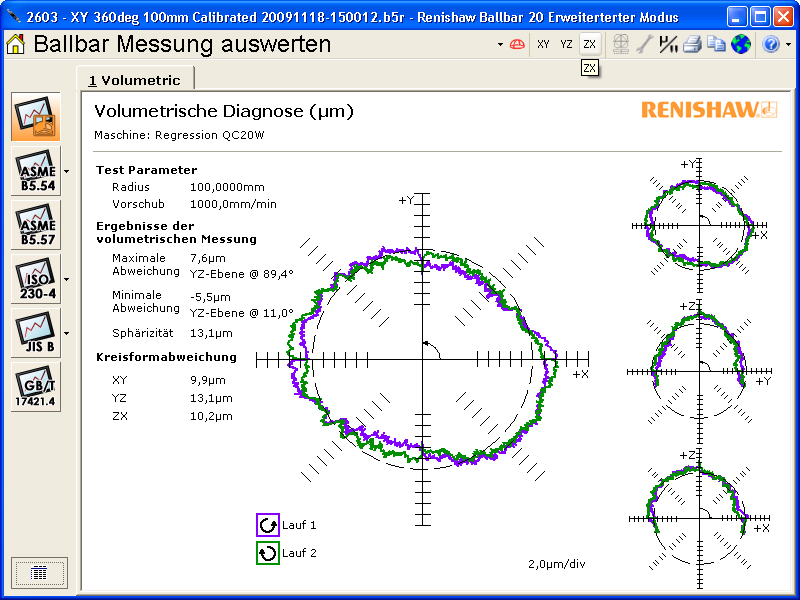Select the GB/T 17421.4 analysis report
Viewport: 800px width, 600px height.
(36, 387)
